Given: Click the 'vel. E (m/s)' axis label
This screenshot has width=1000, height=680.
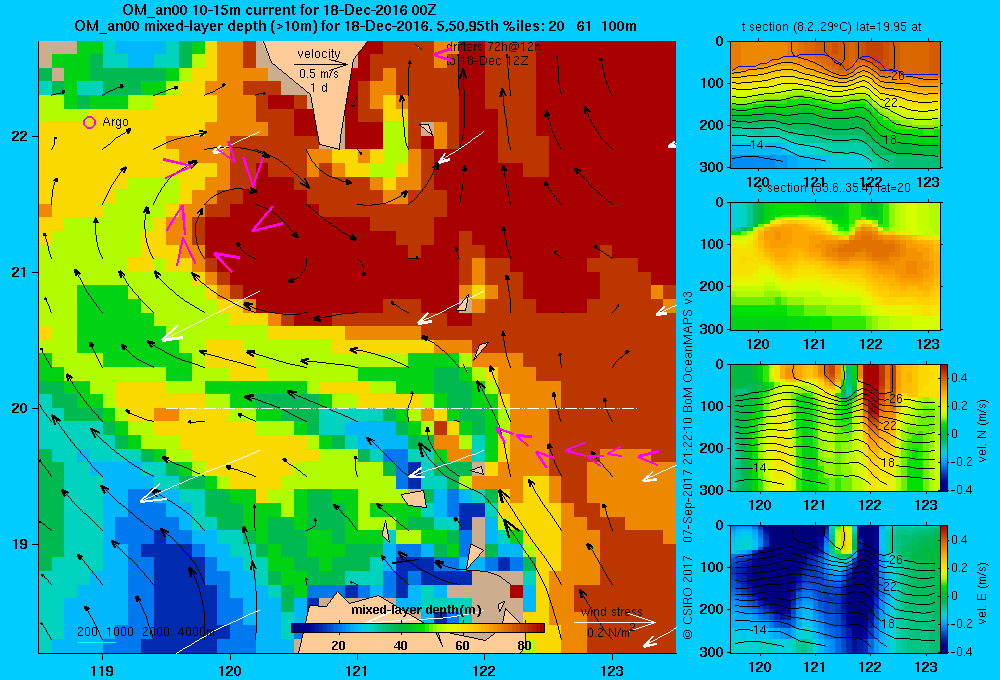Looking at the screenshot, I should pyautogui.click(x=983, y=592).
